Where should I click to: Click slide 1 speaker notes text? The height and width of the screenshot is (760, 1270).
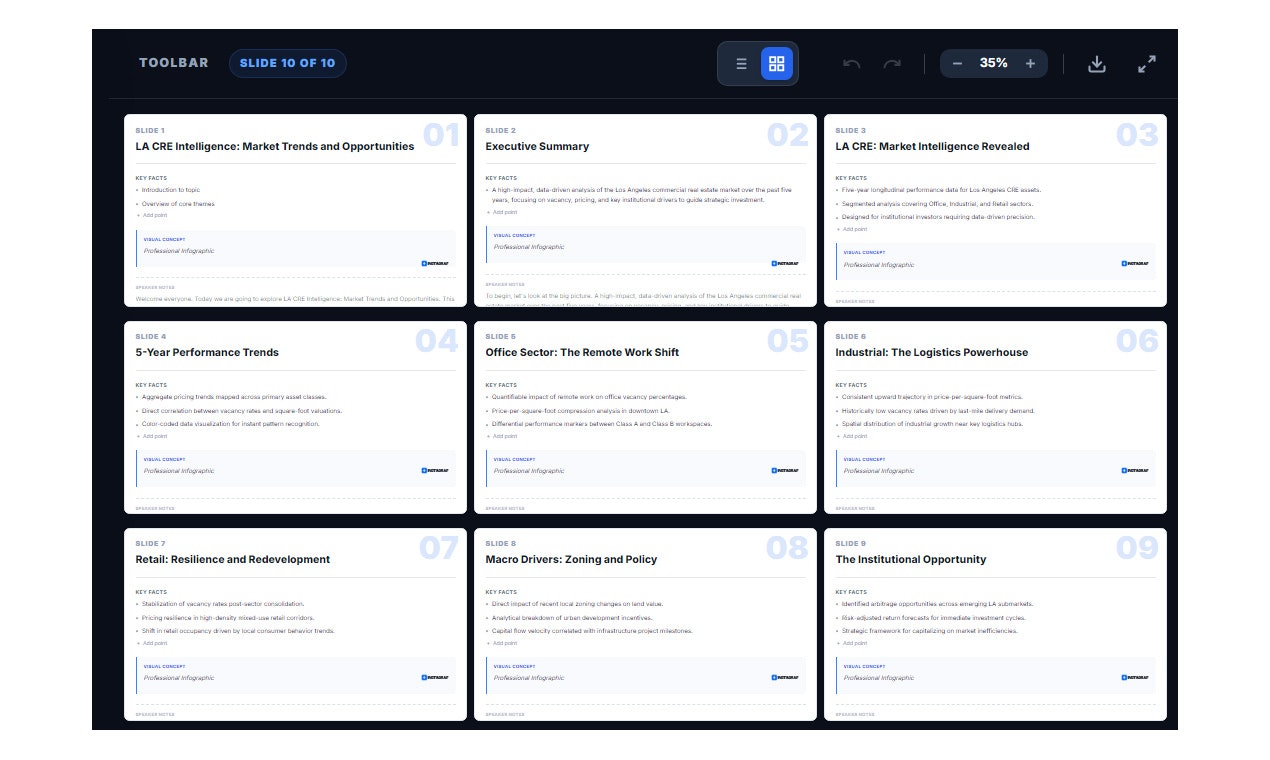coord(295,298)
